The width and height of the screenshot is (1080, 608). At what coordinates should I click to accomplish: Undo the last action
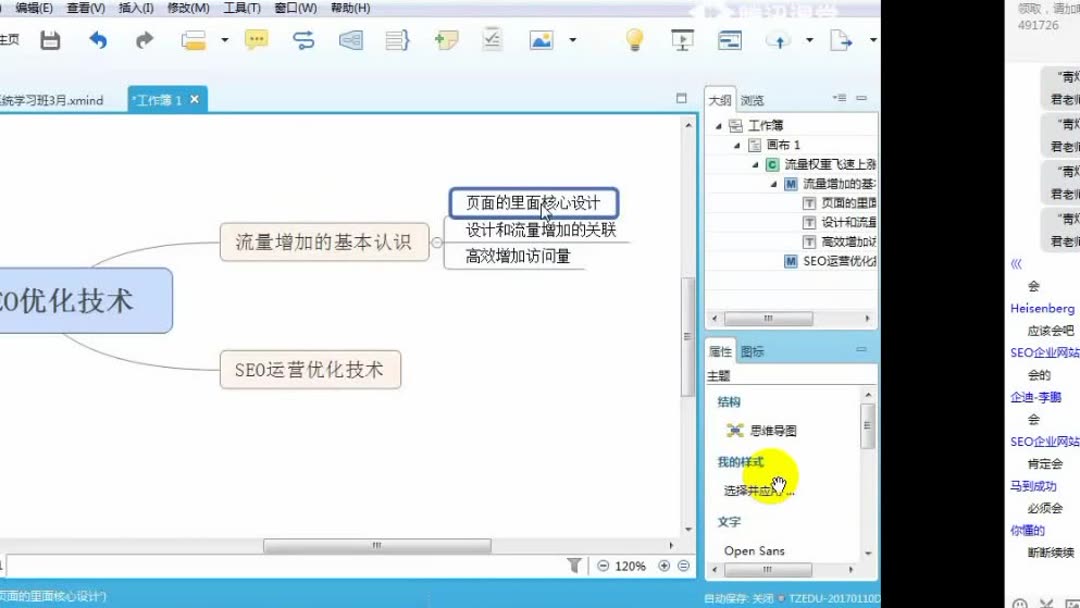[x=98, y=41]
